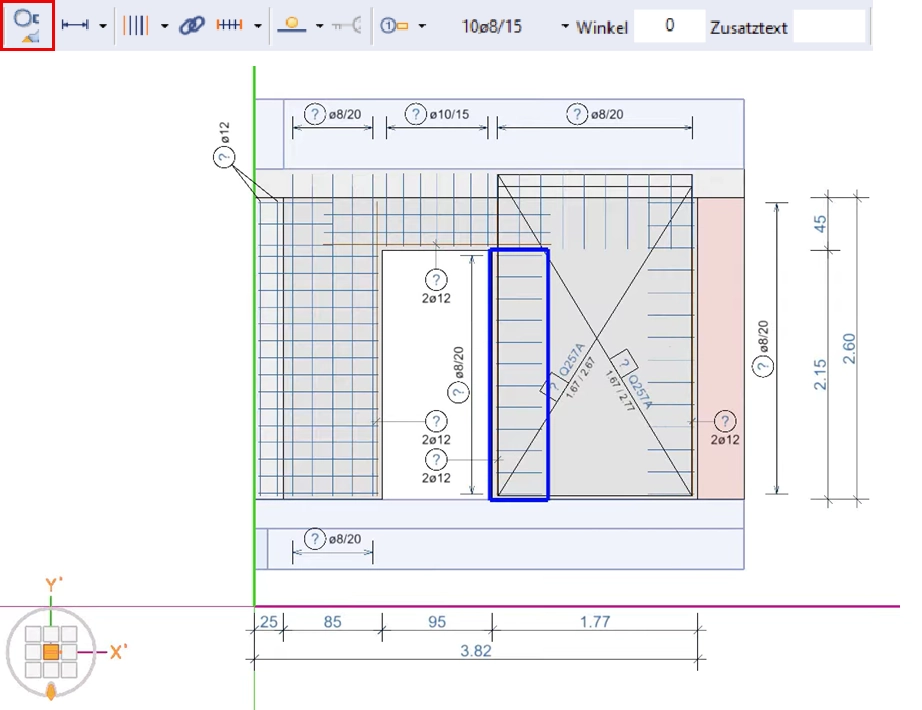Click the chain link icon

coord(191,26)
